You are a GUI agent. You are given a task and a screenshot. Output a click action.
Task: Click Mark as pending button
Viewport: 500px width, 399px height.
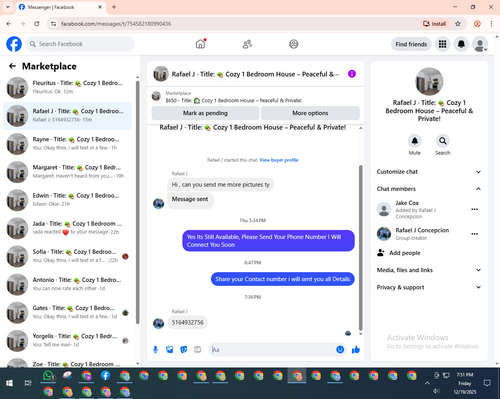point(205,113)
